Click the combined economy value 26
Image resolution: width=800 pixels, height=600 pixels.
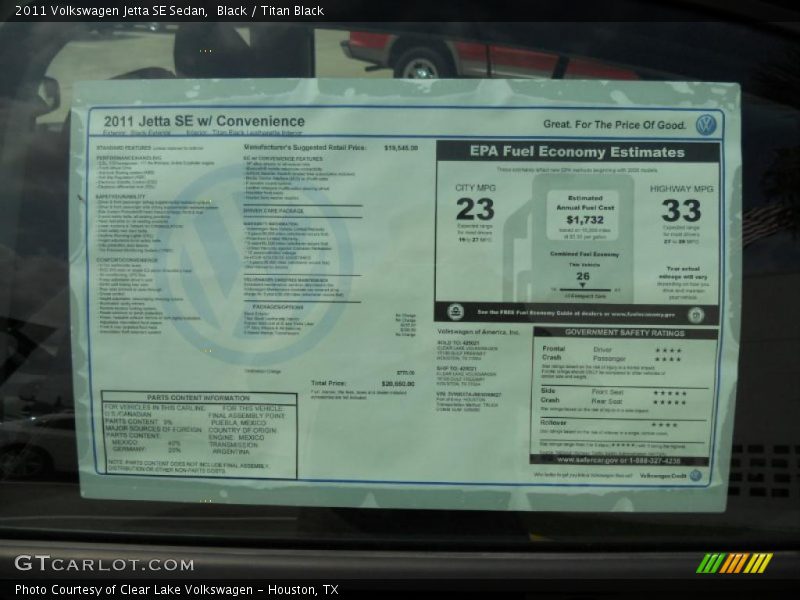(x=583, y=276)
